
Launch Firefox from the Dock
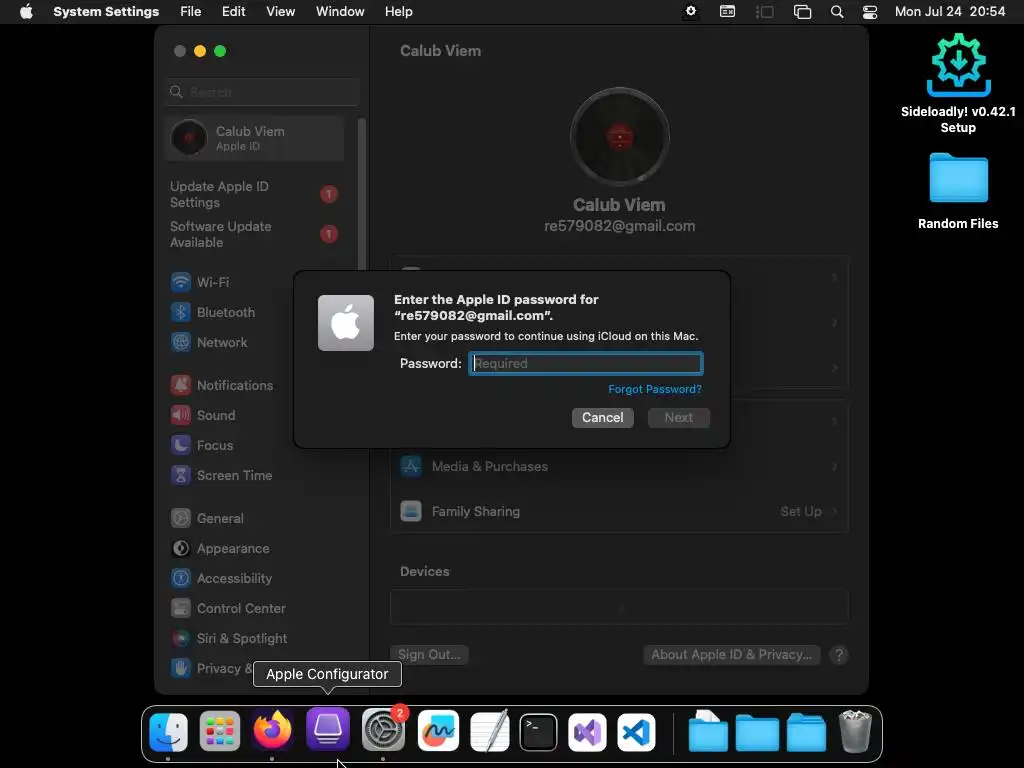tap(272, 730)
